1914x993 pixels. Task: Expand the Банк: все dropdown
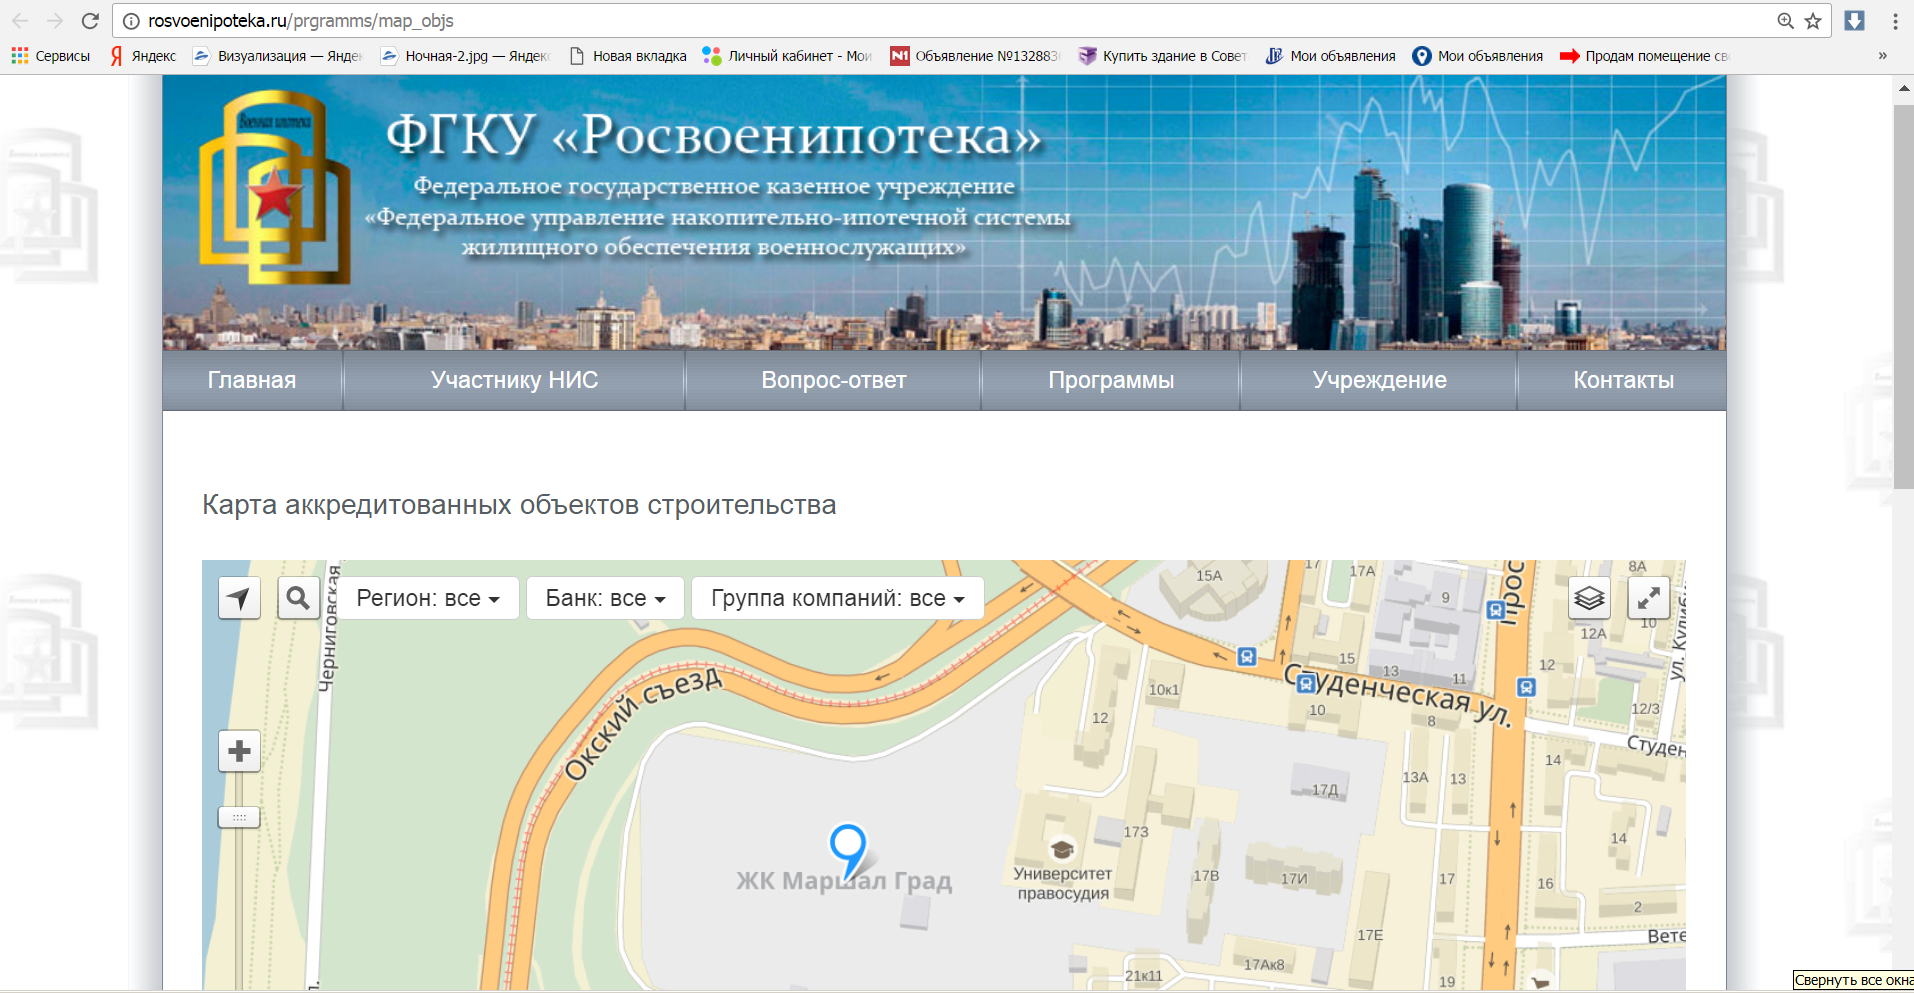pos(605,598)
